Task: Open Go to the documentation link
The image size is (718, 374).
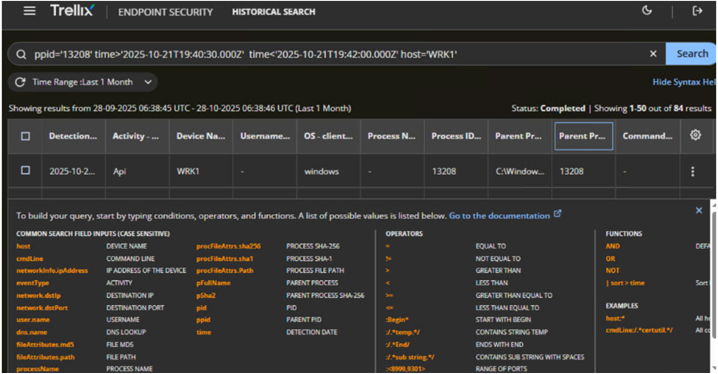Action: [499, 216]
